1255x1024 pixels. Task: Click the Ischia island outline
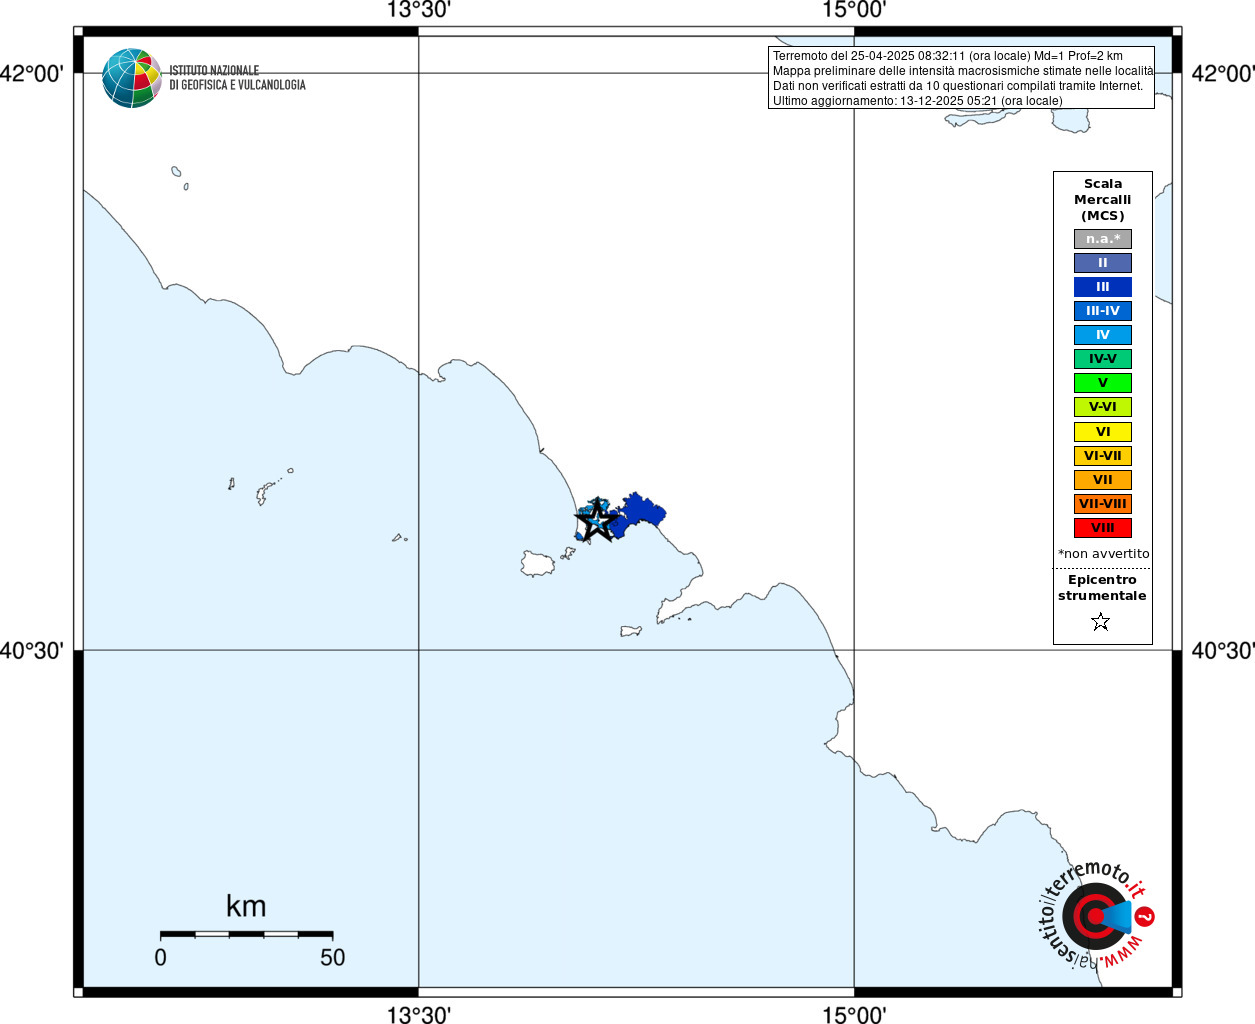537,564
